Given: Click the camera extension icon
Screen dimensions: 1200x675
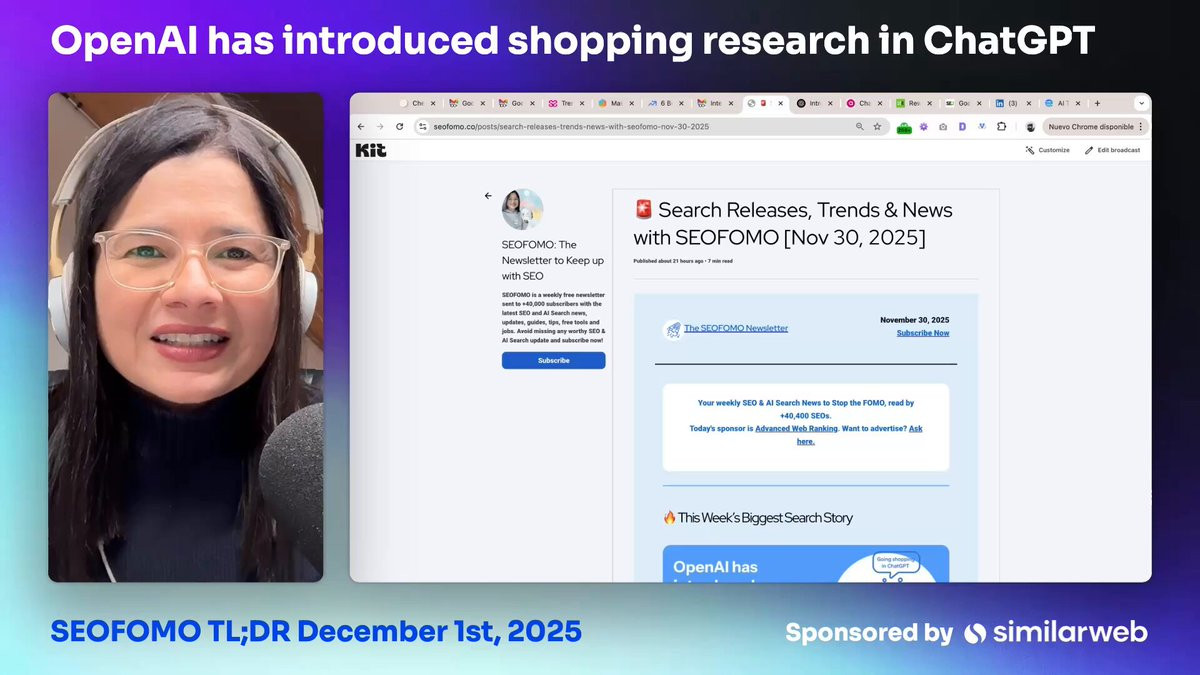Looking at the screenshot, I should [x=943, y=127].
